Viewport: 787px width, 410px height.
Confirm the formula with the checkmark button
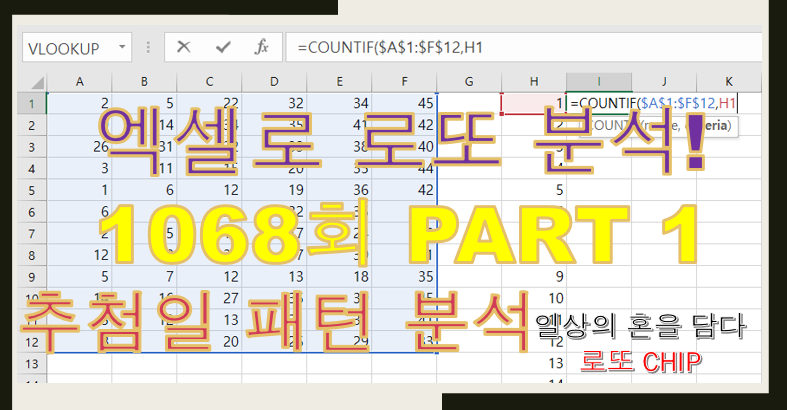tap(223, 47)
